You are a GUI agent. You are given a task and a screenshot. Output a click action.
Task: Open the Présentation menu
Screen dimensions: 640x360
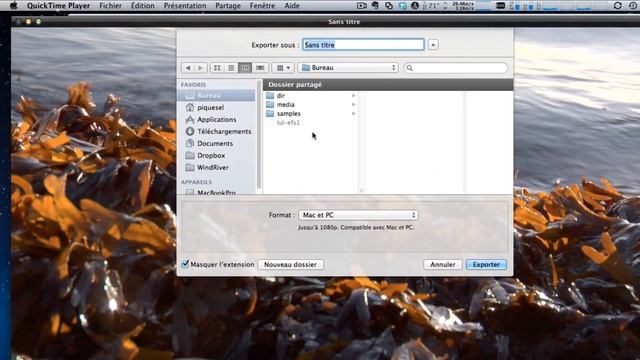point(185,6)
